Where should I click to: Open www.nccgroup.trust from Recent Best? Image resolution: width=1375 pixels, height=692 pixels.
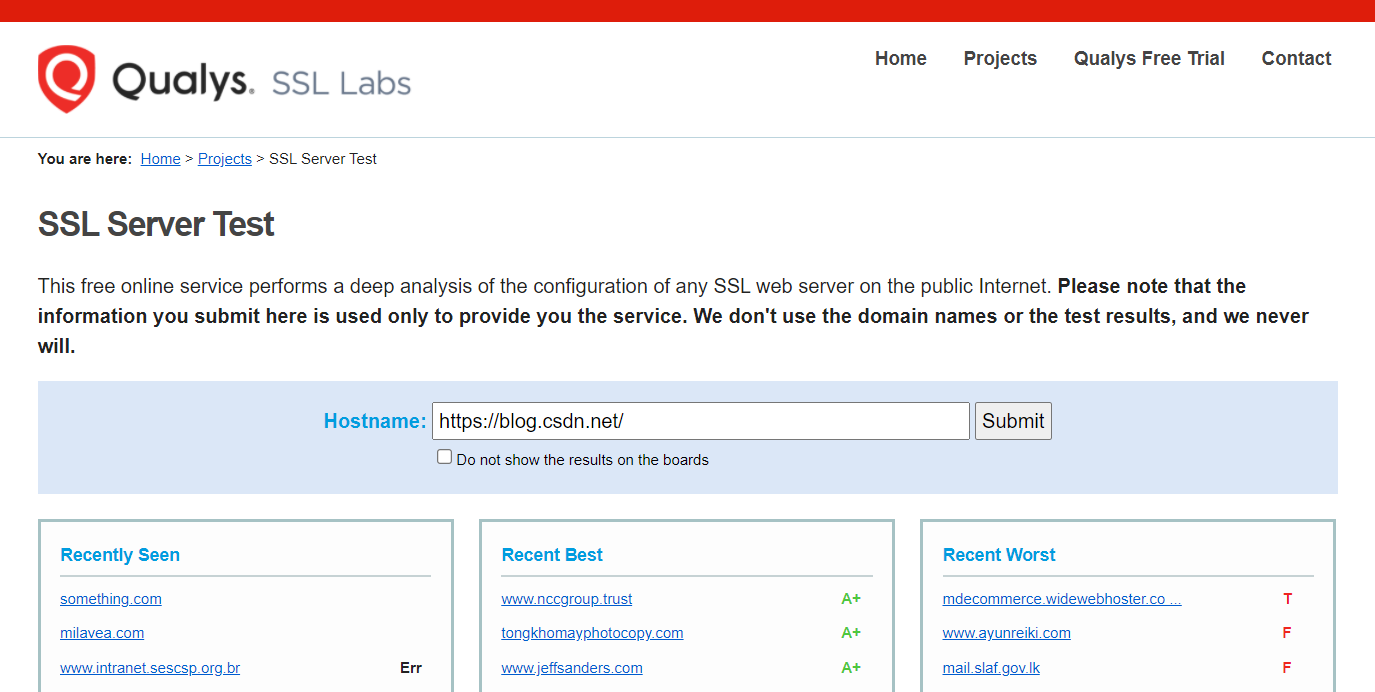point(566,599)
